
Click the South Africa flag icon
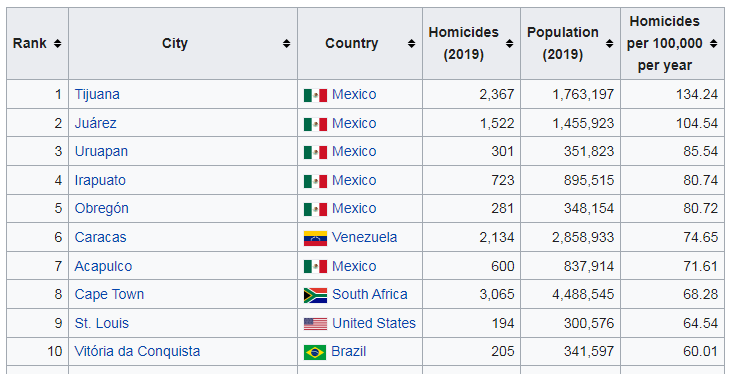315,295
